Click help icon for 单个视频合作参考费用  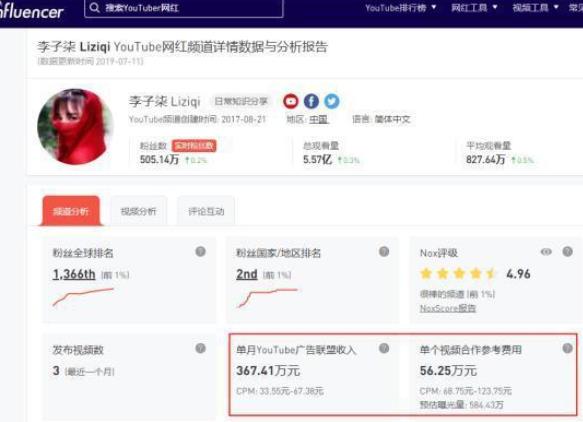(x=567, y=348)
